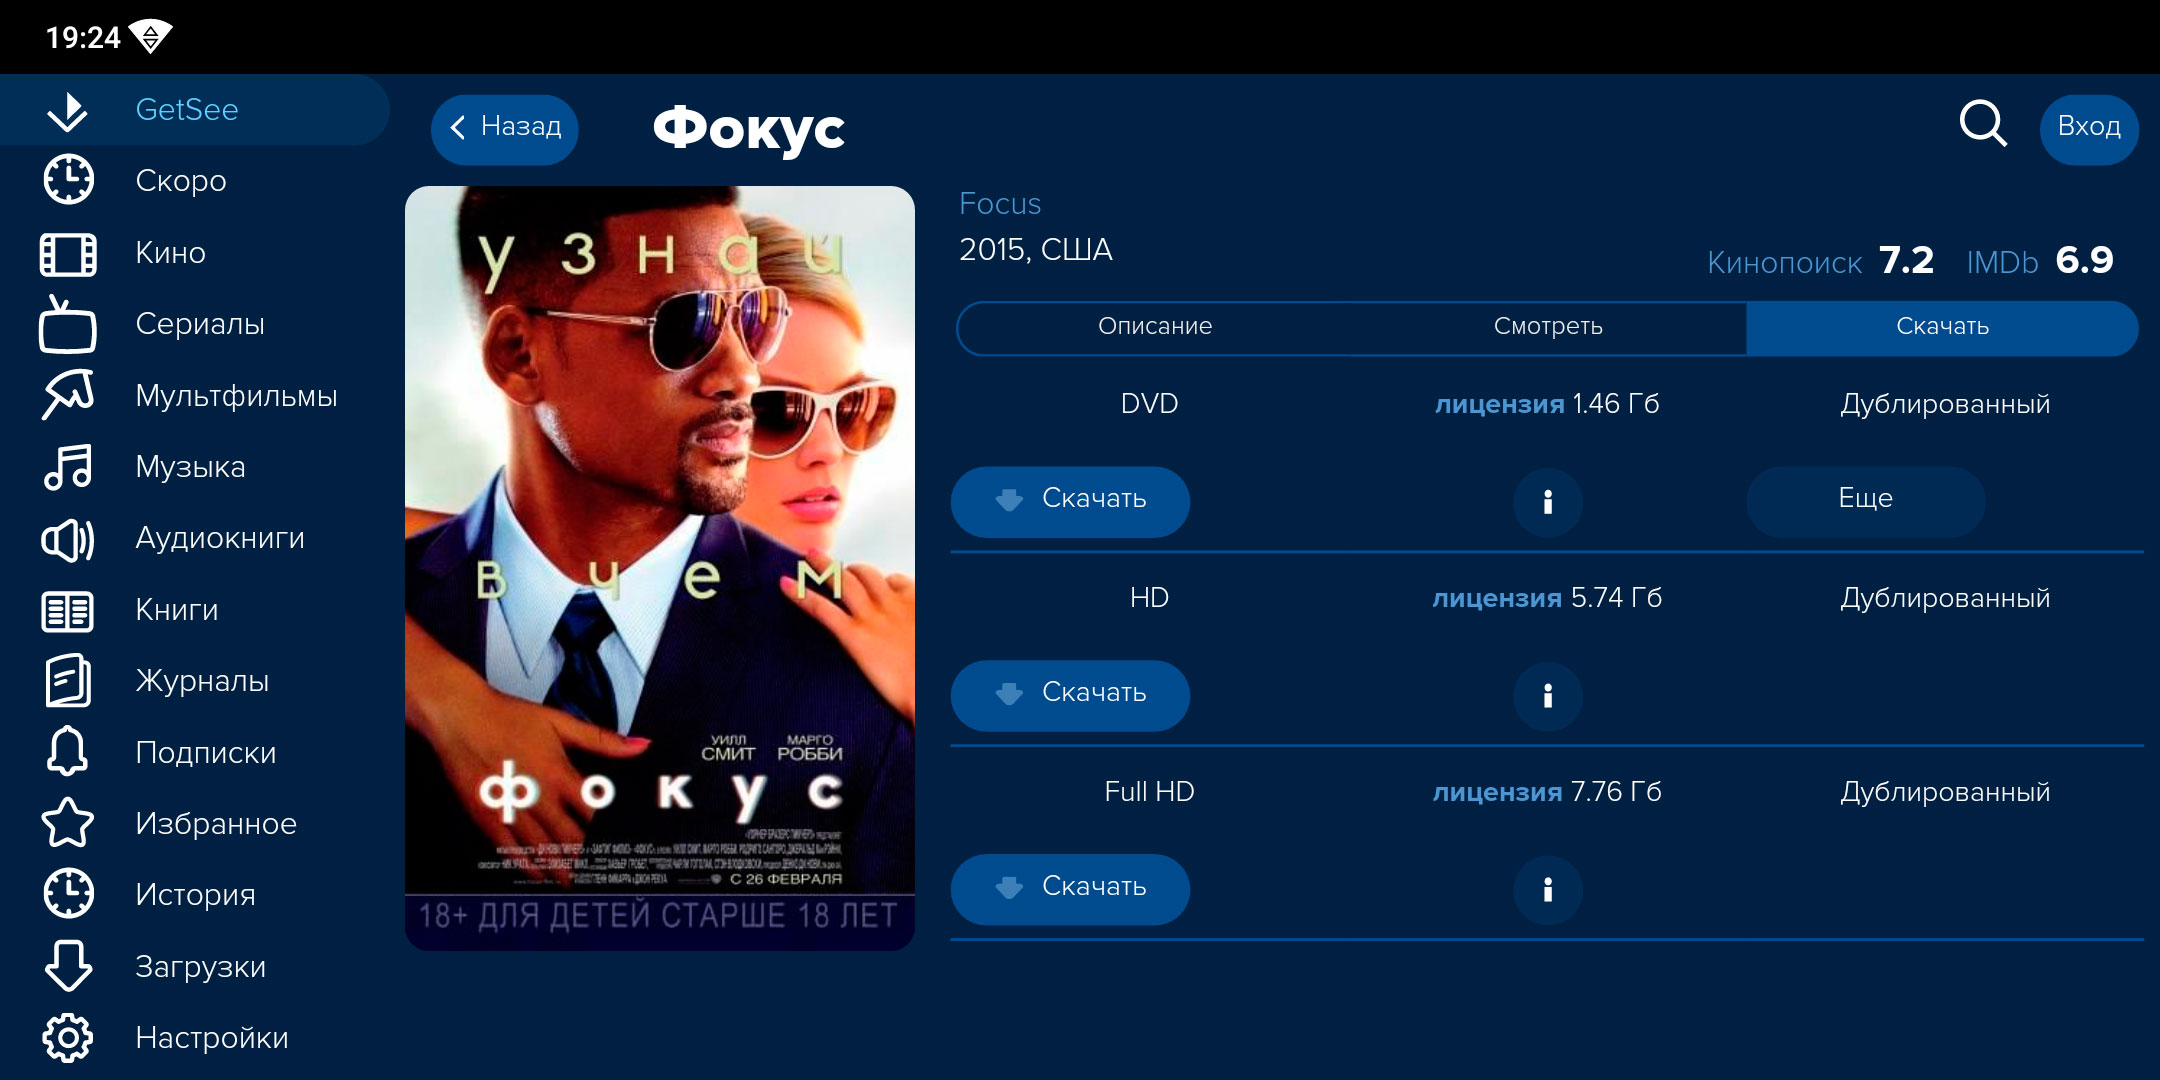This screenshot has height=1080, width=2160.
Task: Click the Загрузки down arrow icon
Action: [x=68, y=966]
